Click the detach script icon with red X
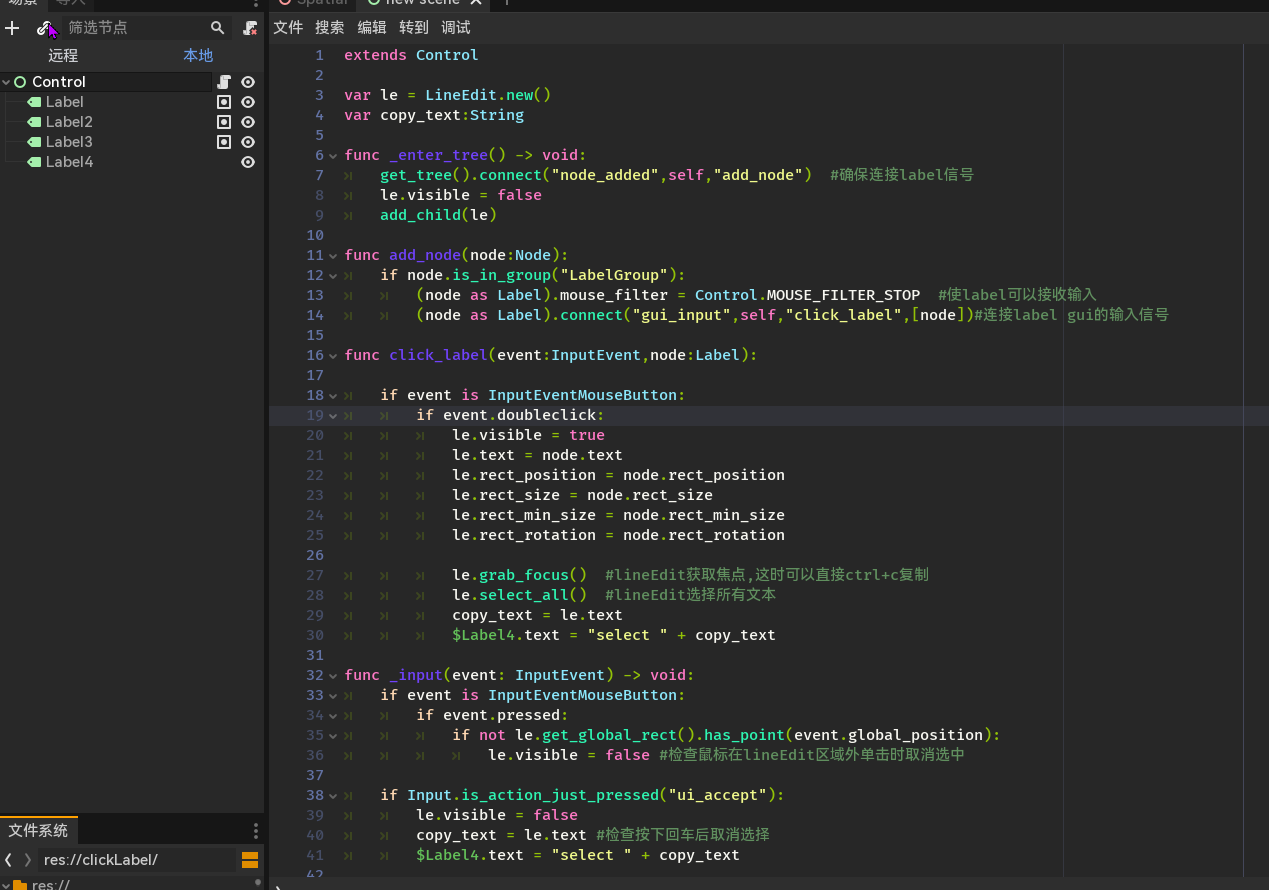Screen dimensions: 1269x890 coord(250,28)
